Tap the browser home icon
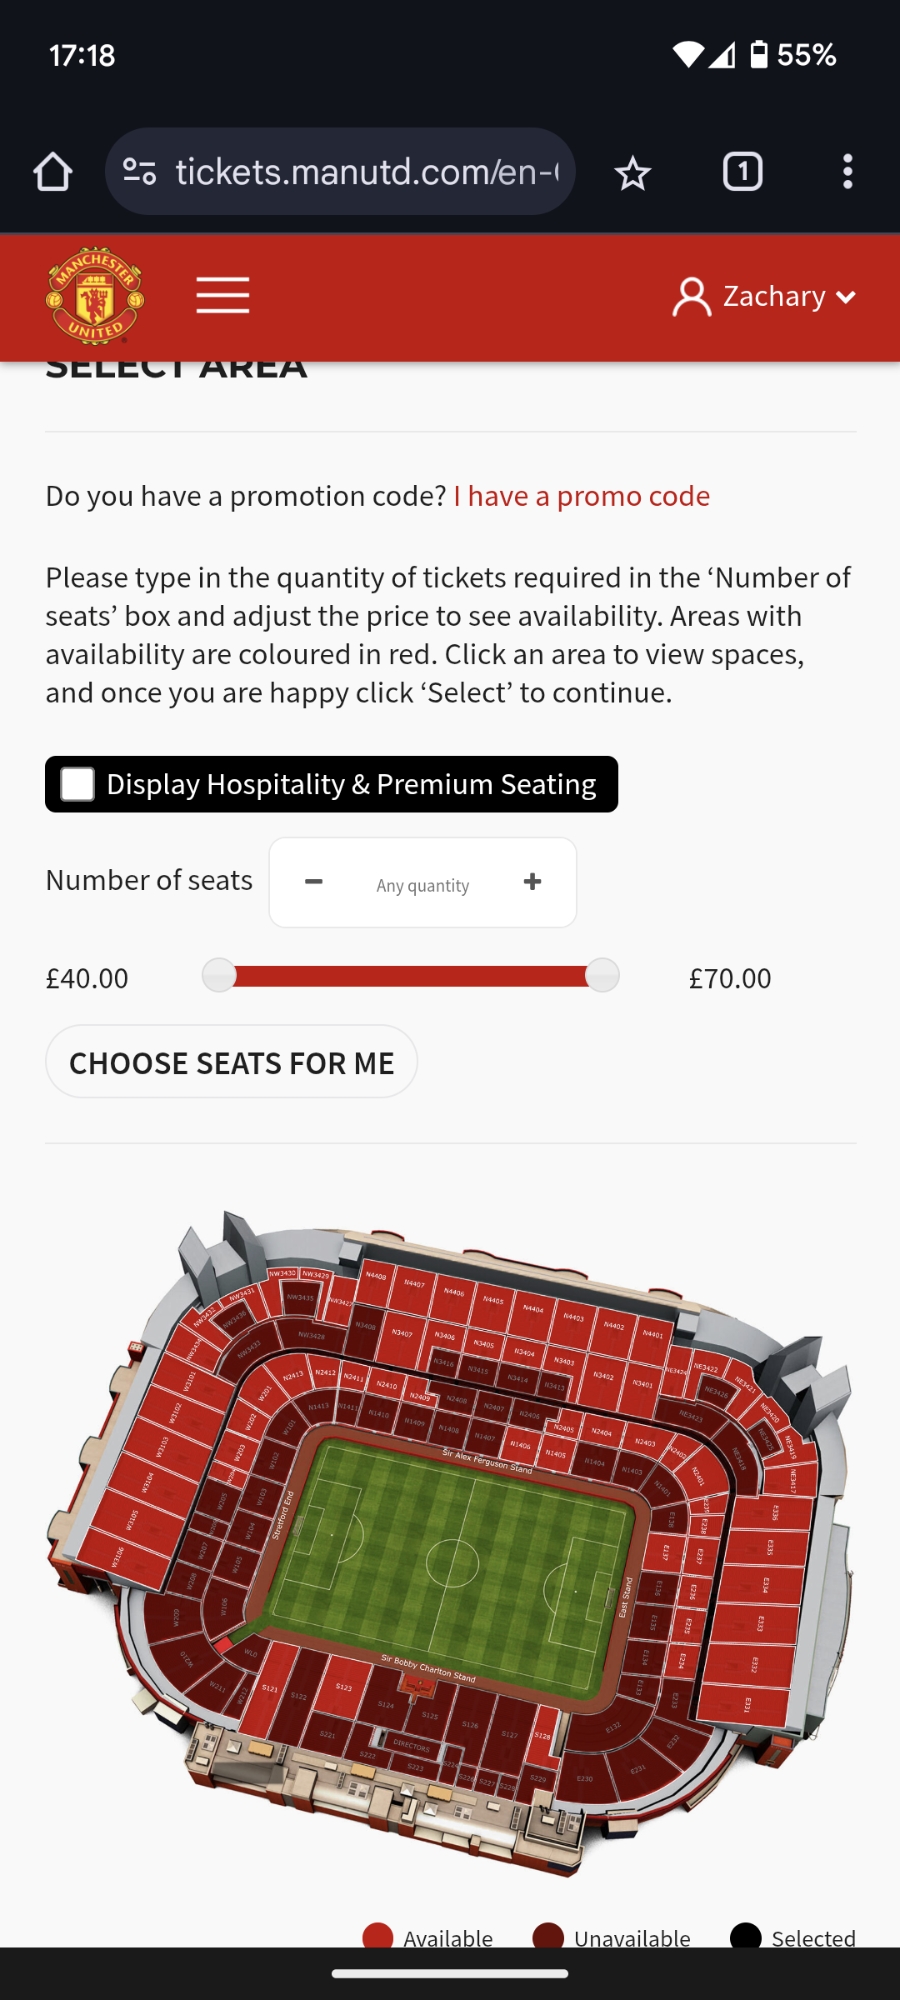900x2000 pixels. tap(53, 172)
